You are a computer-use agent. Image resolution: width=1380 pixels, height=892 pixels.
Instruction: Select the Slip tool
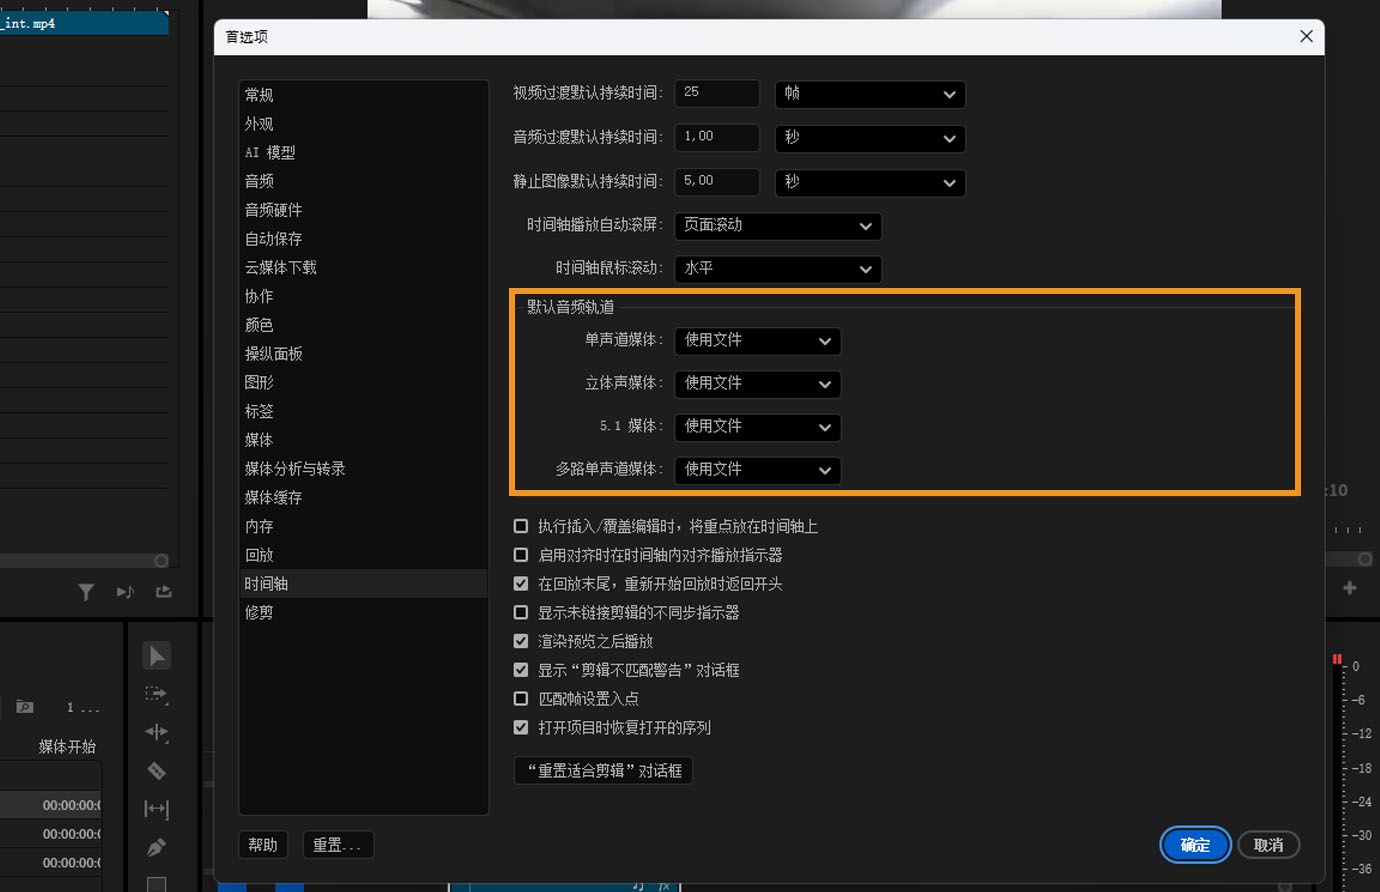click(156, 809)
